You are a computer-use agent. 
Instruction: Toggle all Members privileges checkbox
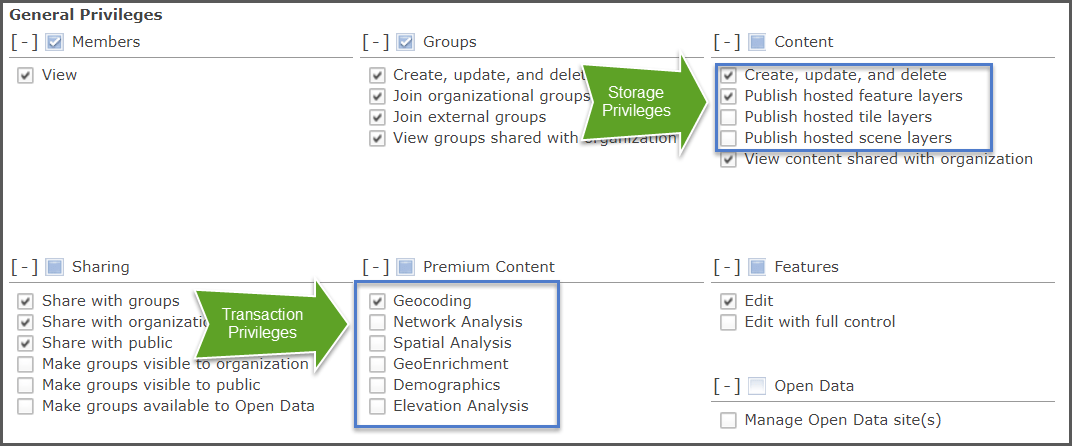[x=54, y=42]
